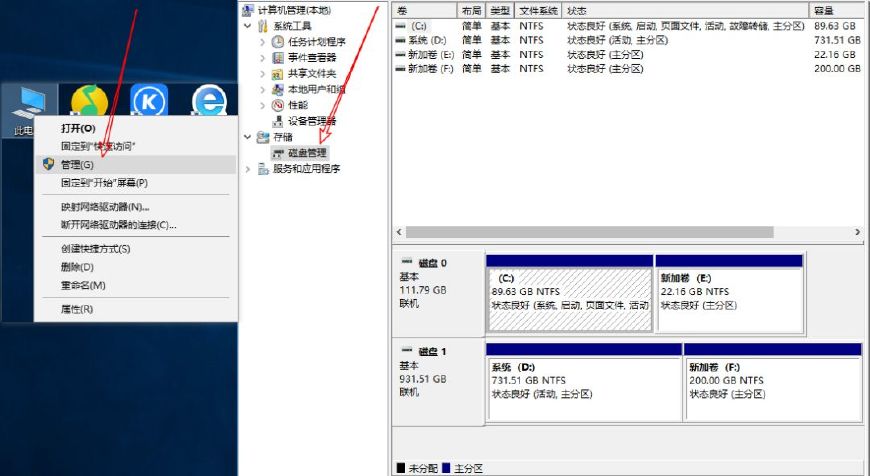Select the (C:) 89.63 GB NTFS partition block
The height and width of the screenshot is (476, 870).
[569, 294]
